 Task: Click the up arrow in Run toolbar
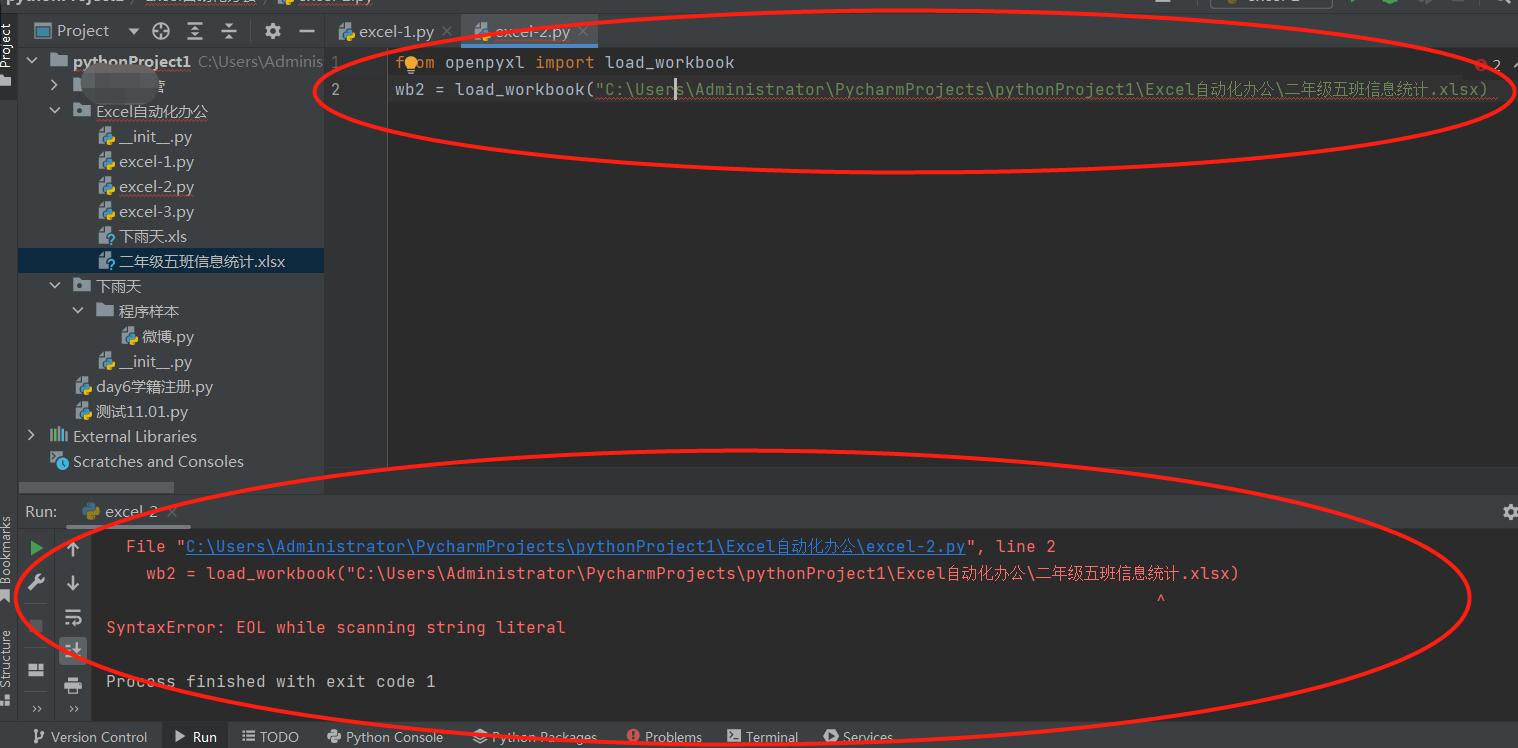pyautogui.click(x=73, y=548)
